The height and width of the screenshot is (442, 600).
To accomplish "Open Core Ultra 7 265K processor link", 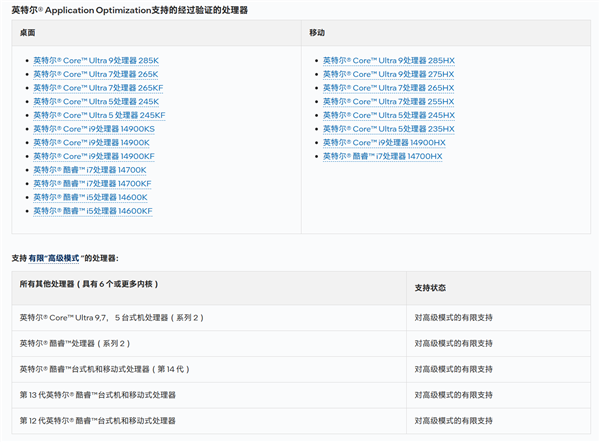I will click(96, 74).
